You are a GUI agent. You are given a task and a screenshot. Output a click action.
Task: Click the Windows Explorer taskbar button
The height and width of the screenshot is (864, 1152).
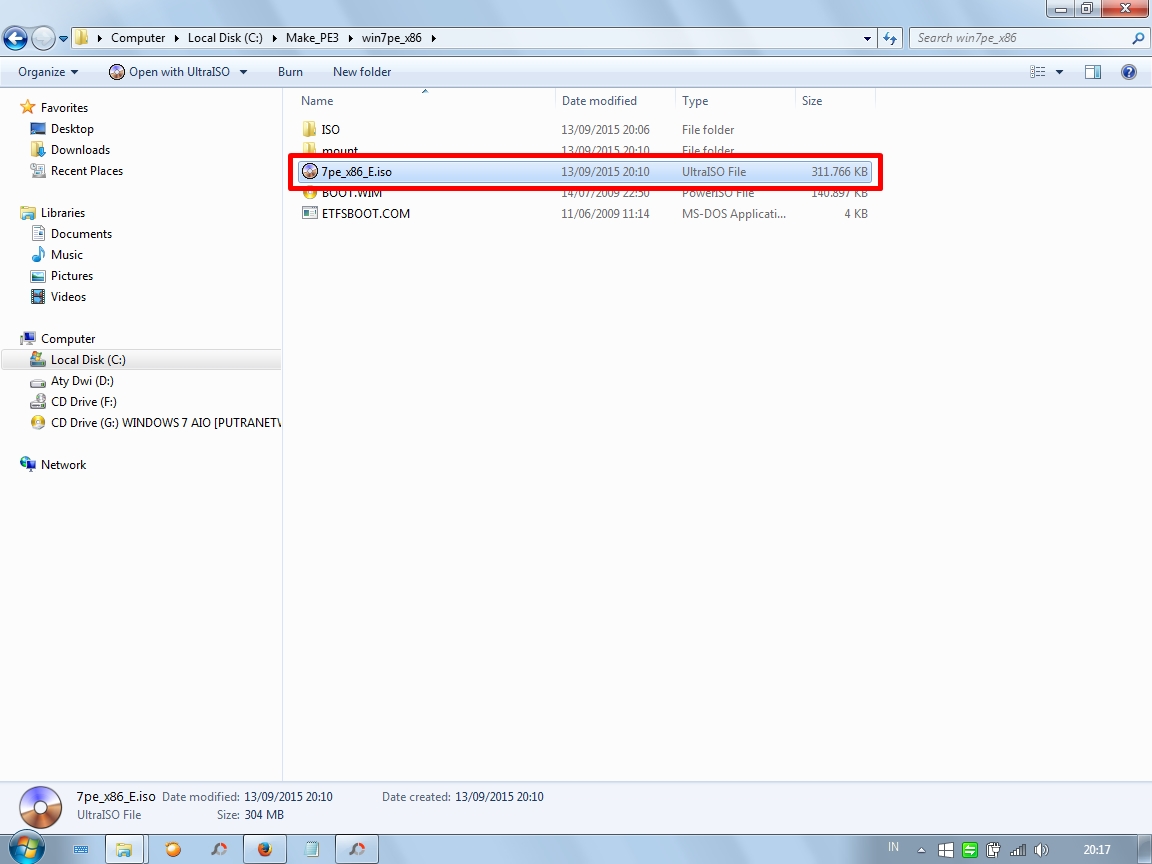pyautogui.click(x=125, y=849)
